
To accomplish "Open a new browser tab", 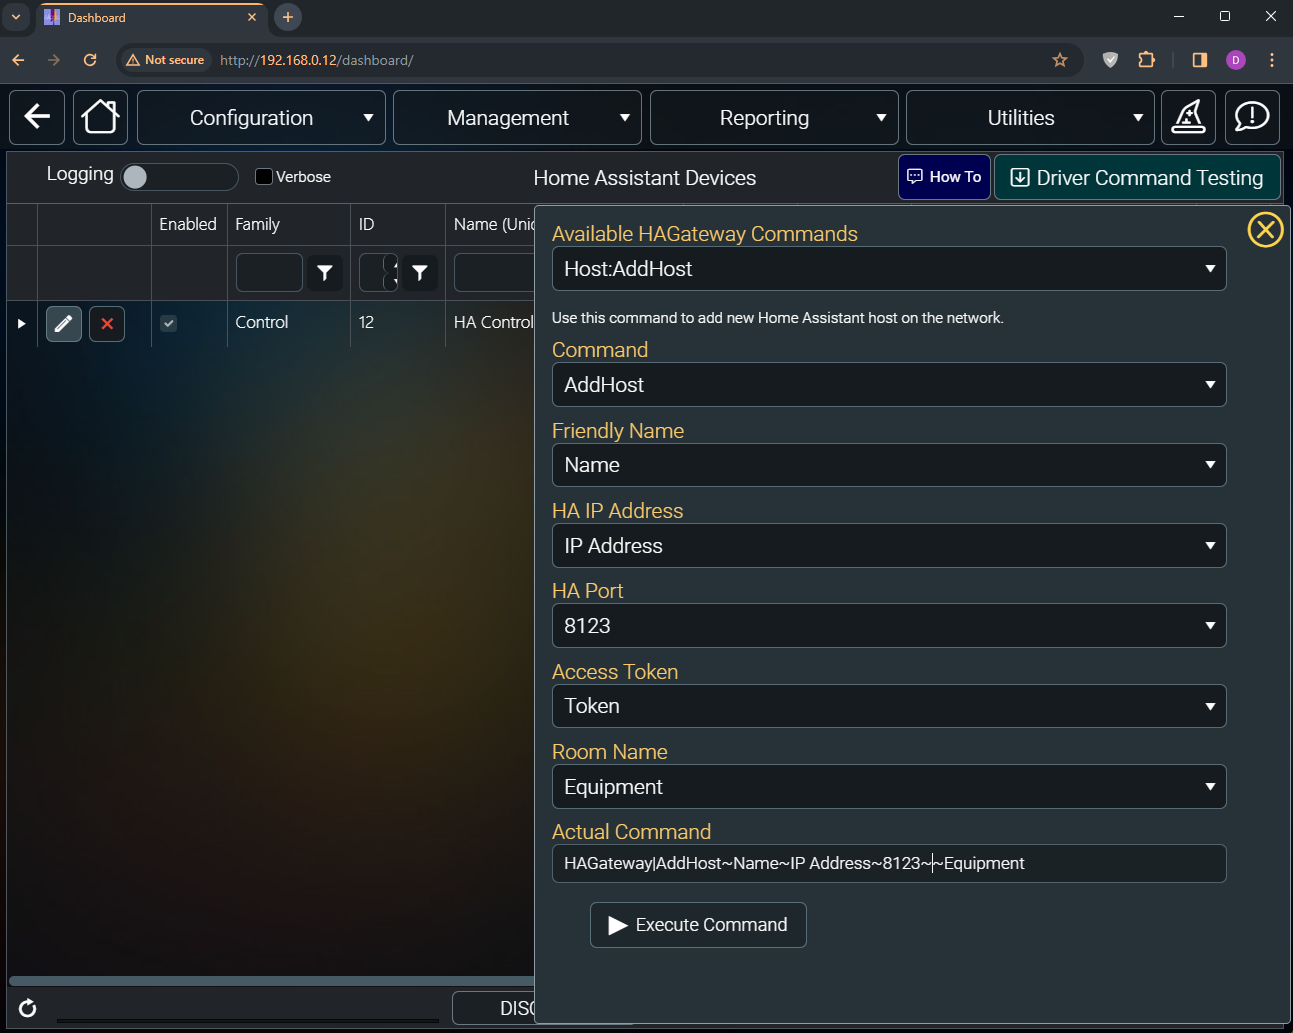I will 288,17.
